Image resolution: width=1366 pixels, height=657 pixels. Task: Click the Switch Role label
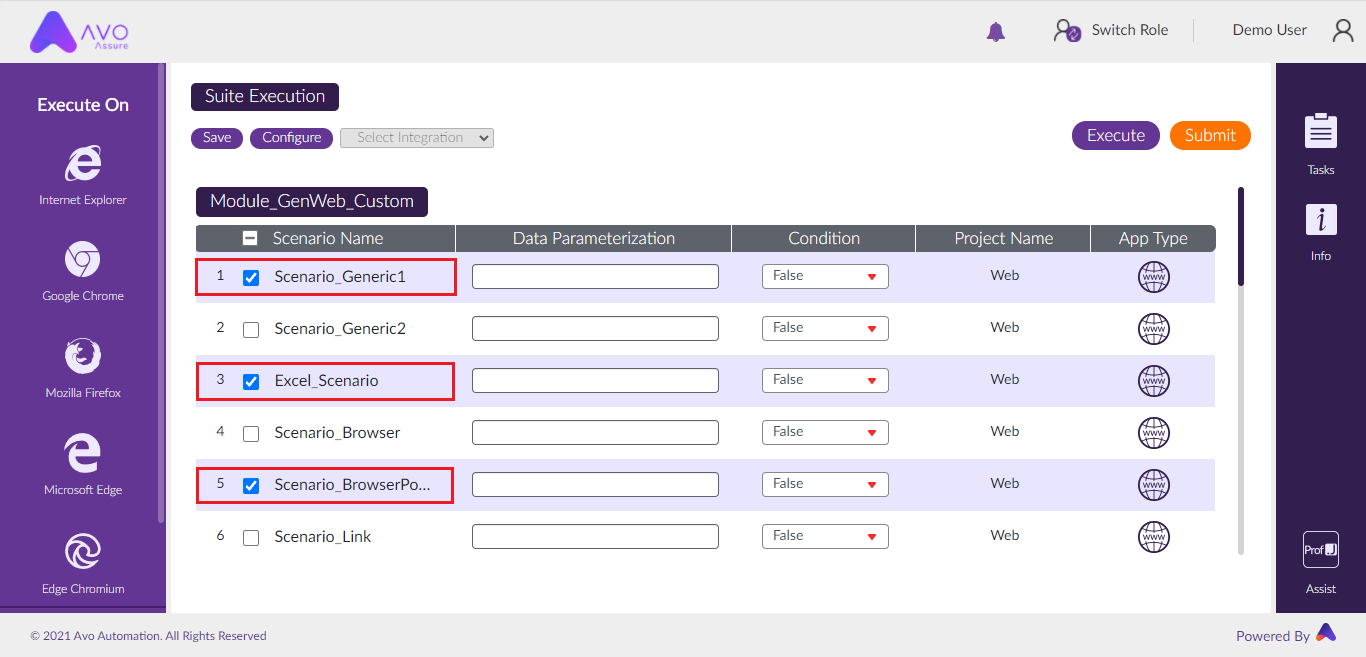click(1130, 30)
